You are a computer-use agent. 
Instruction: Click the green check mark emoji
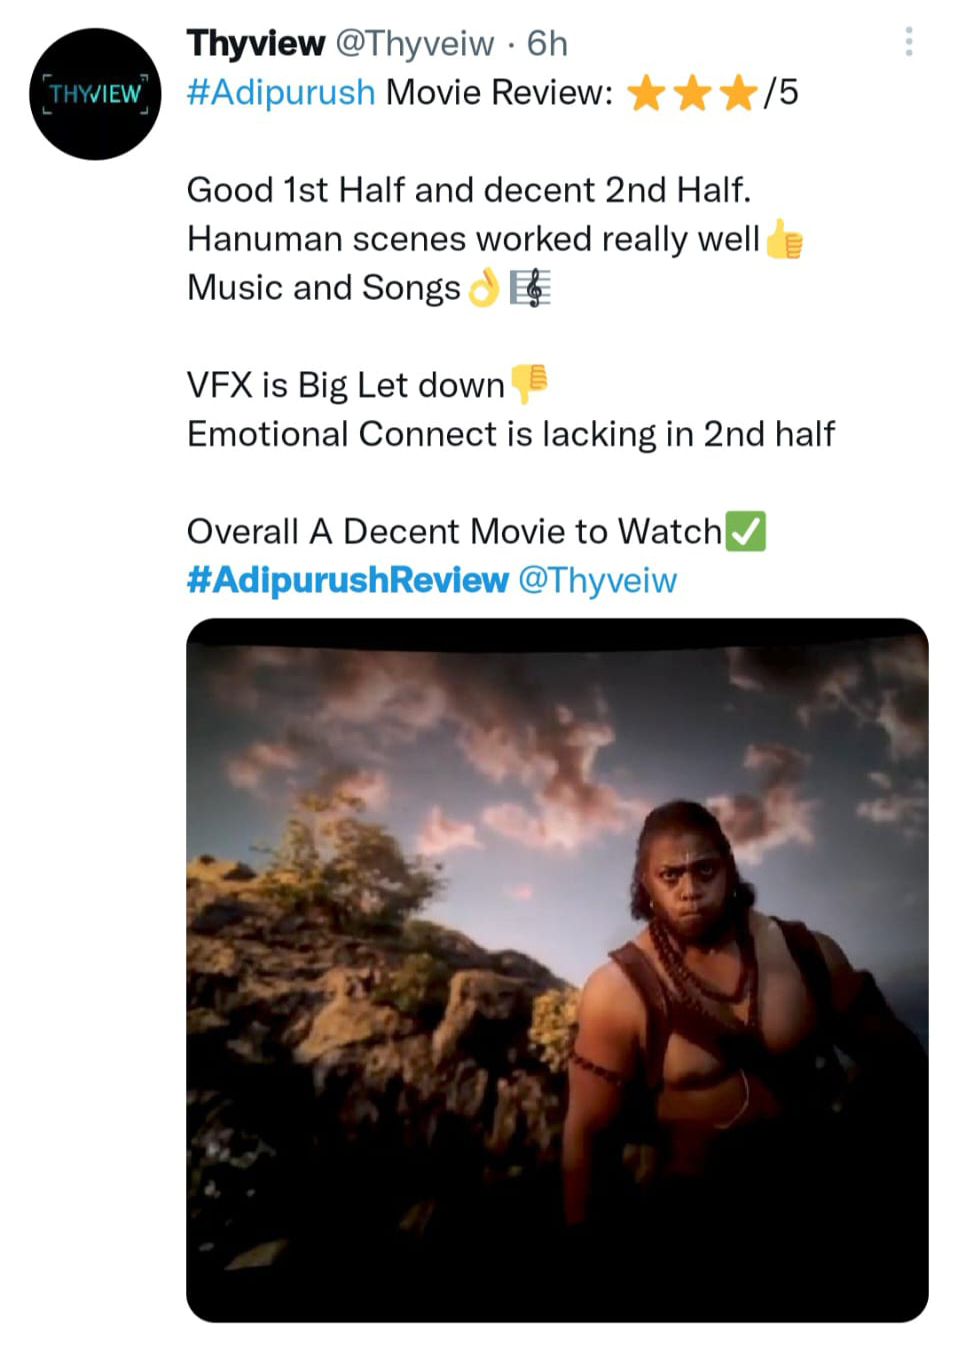(745, 531)
